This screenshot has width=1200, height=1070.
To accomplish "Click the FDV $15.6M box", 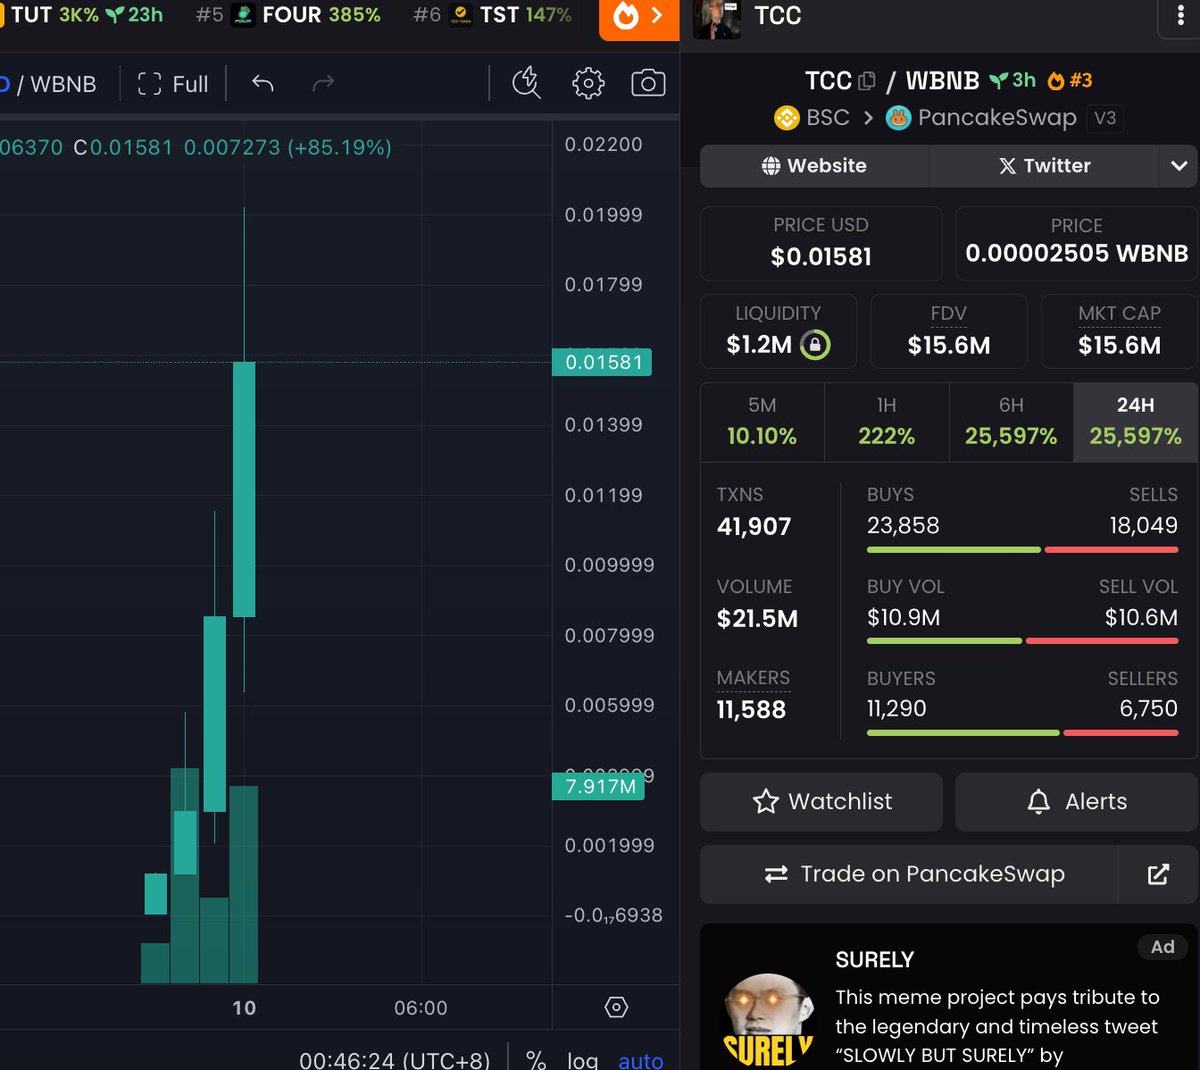I will 948,331.
